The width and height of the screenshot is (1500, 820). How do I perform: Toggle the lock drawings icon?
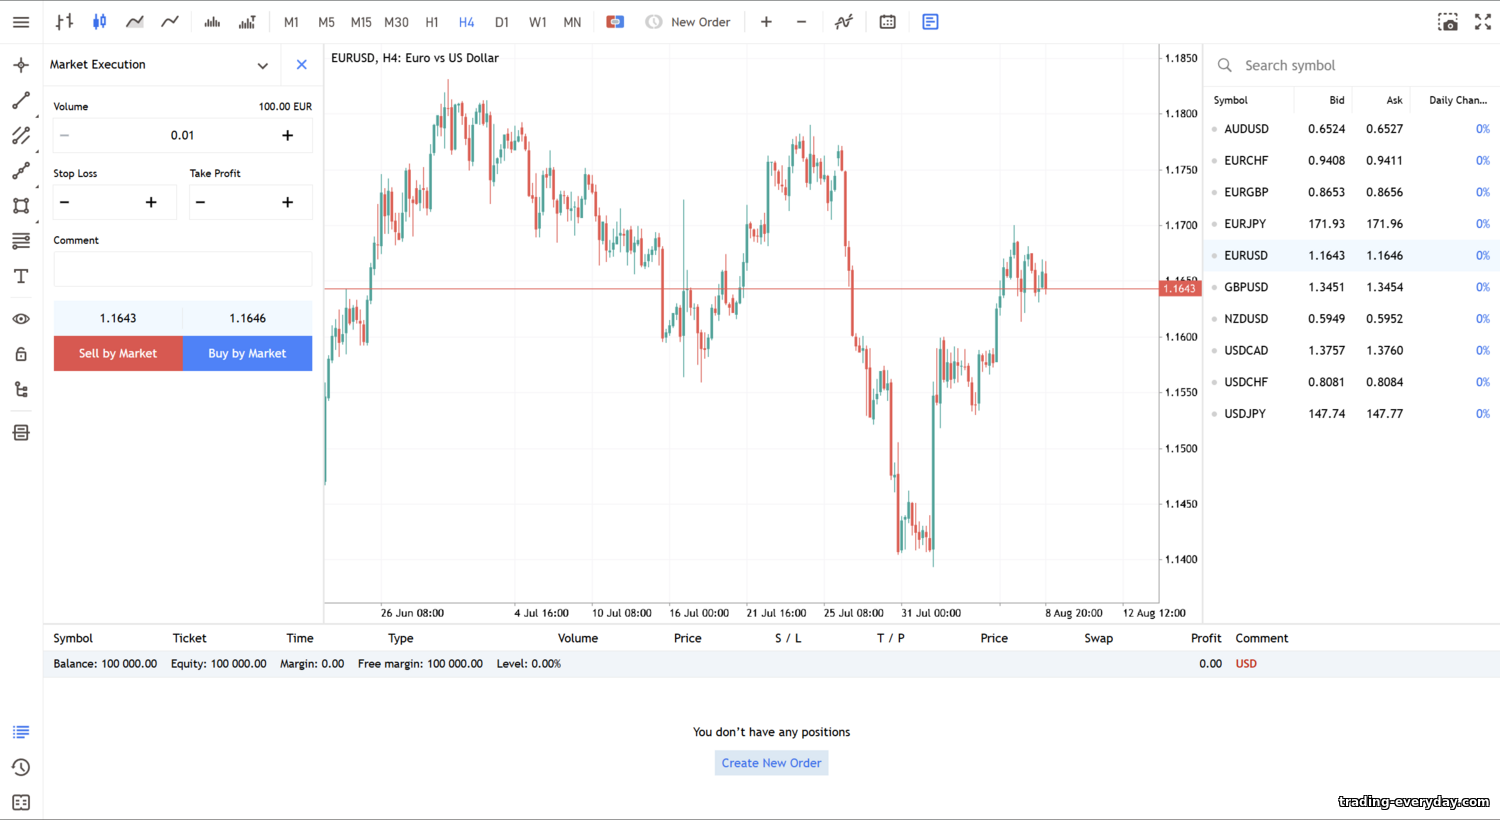21,354
